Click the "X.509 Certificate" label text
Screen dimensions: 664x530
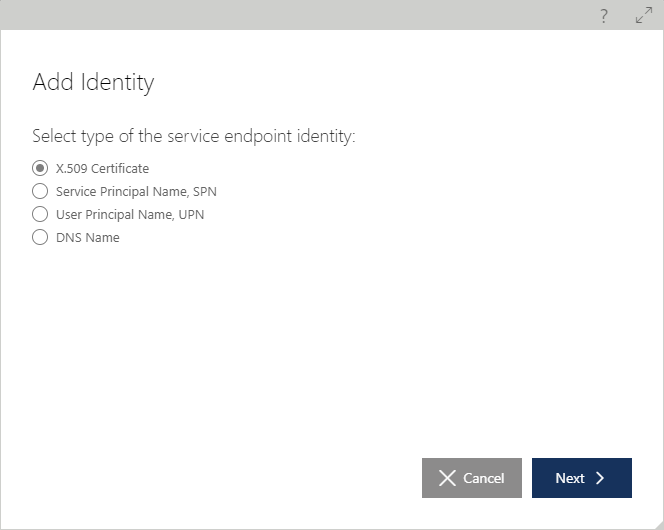102,168
